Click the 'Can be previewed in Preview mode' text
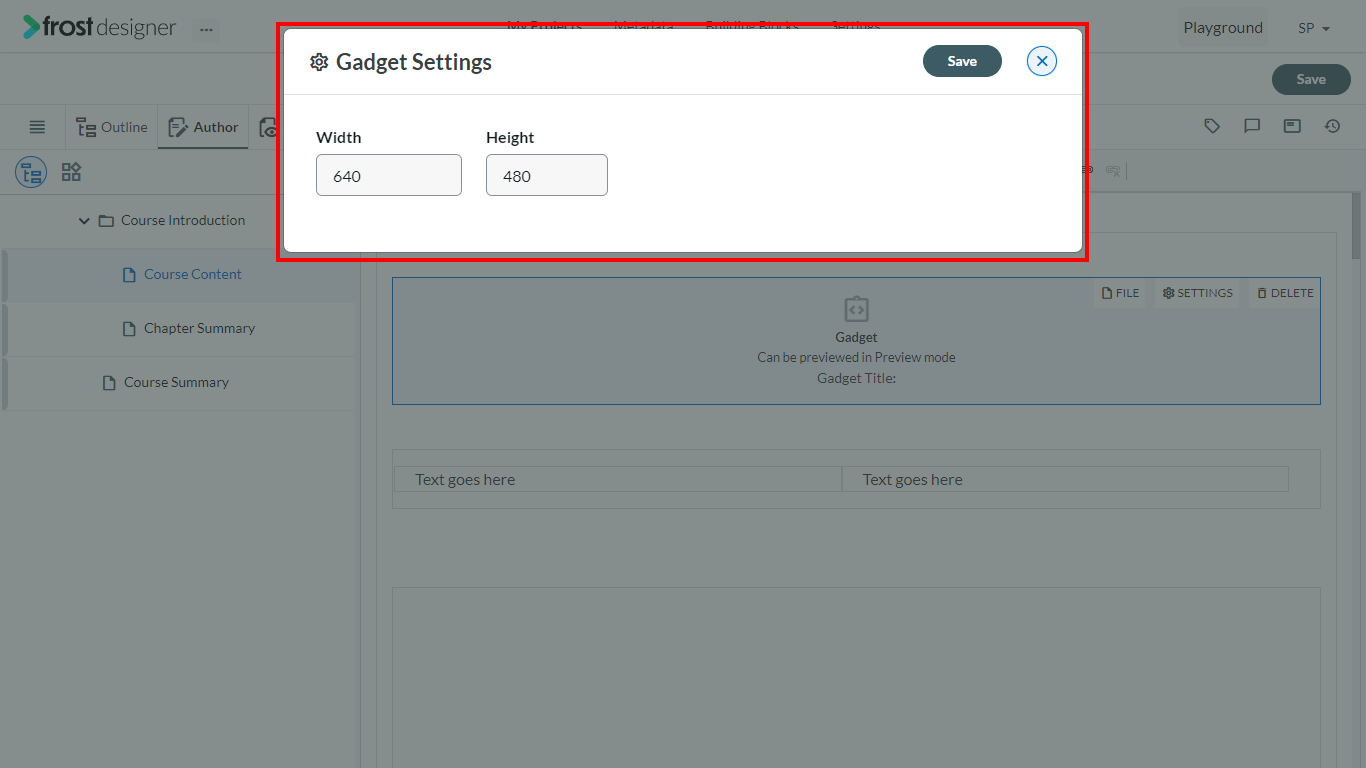Screen dimensions: 1366x768 click(856, 357)
